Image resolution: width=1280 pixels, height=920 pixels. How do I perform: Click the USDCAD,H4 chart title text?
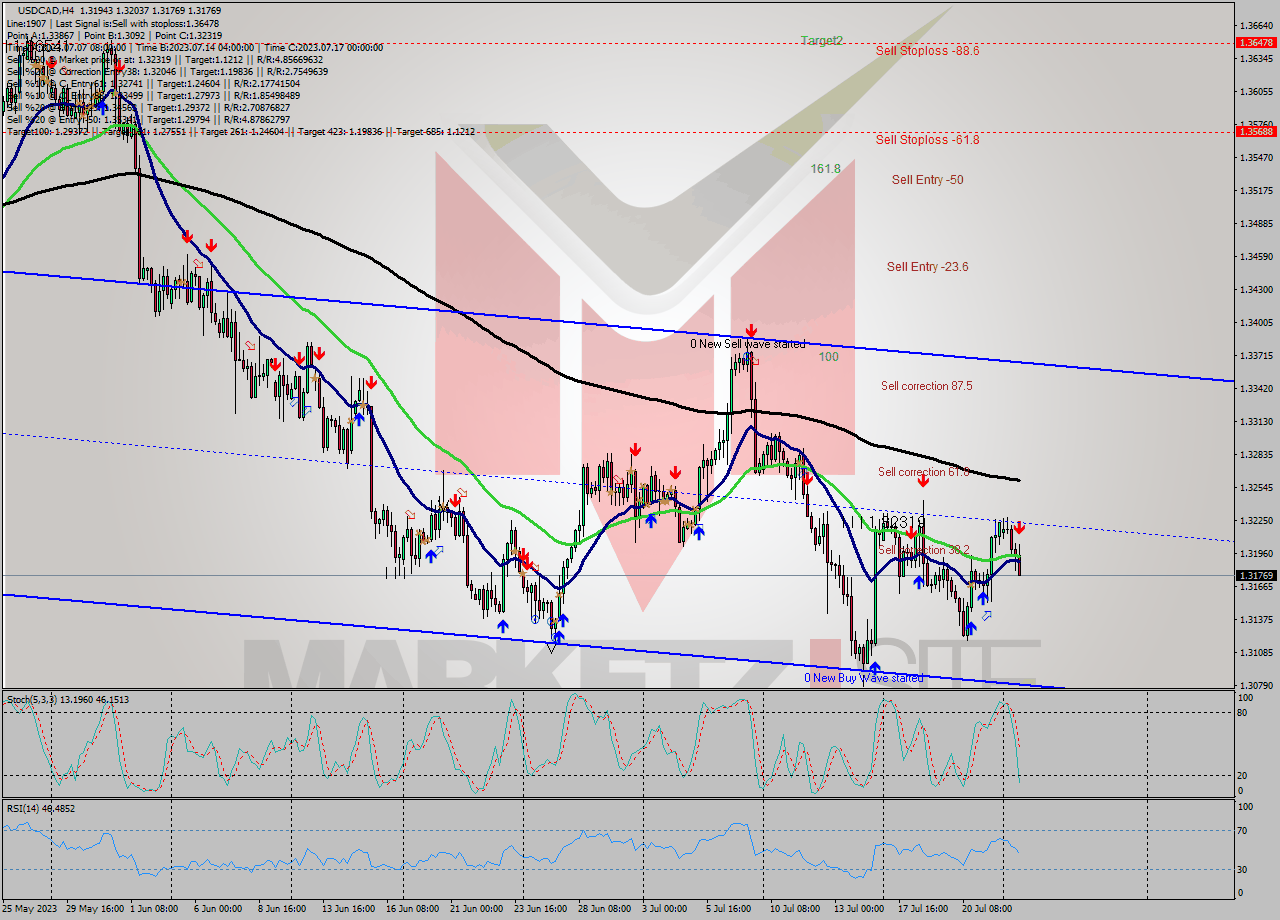point(46,10)
